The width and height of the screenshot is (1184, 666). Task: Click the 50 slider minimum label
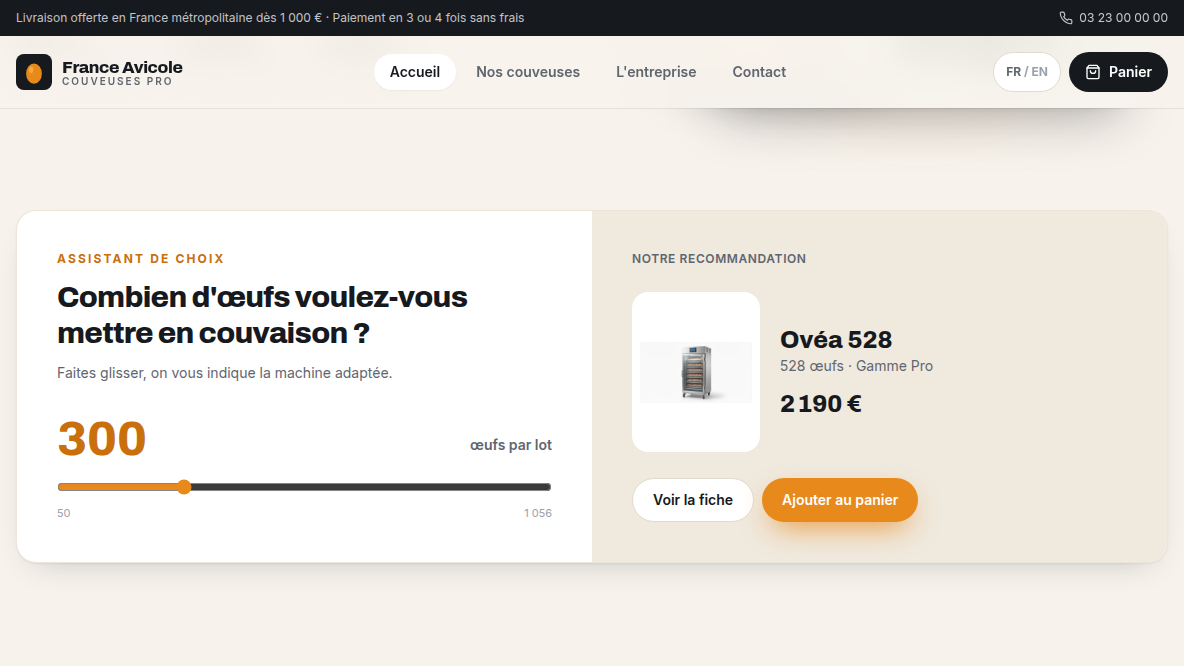[63, 513]
